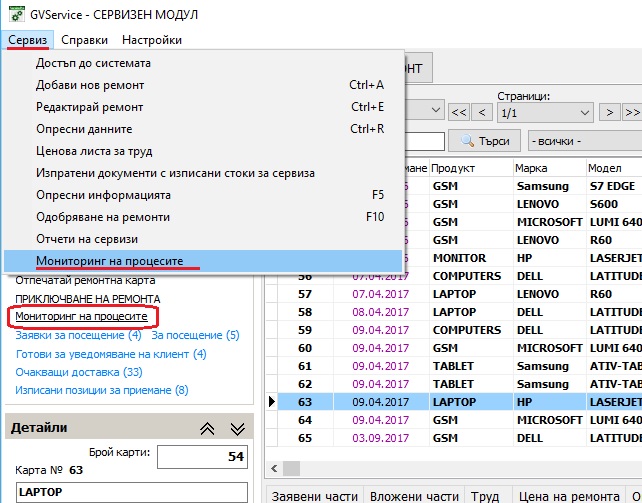Choose Редактирай ремонт menu item
This screenshot has height=503, width=642.
click(x=203, y=107)
